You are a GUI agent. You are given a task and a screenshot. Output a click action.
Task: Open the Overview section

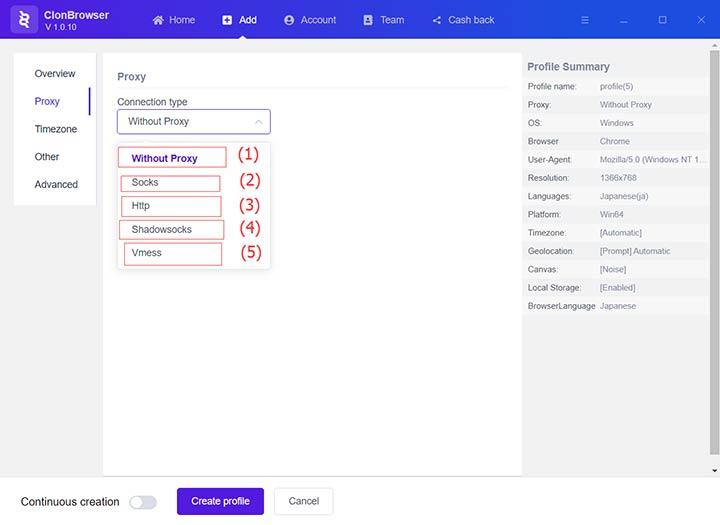coord(55,73)
